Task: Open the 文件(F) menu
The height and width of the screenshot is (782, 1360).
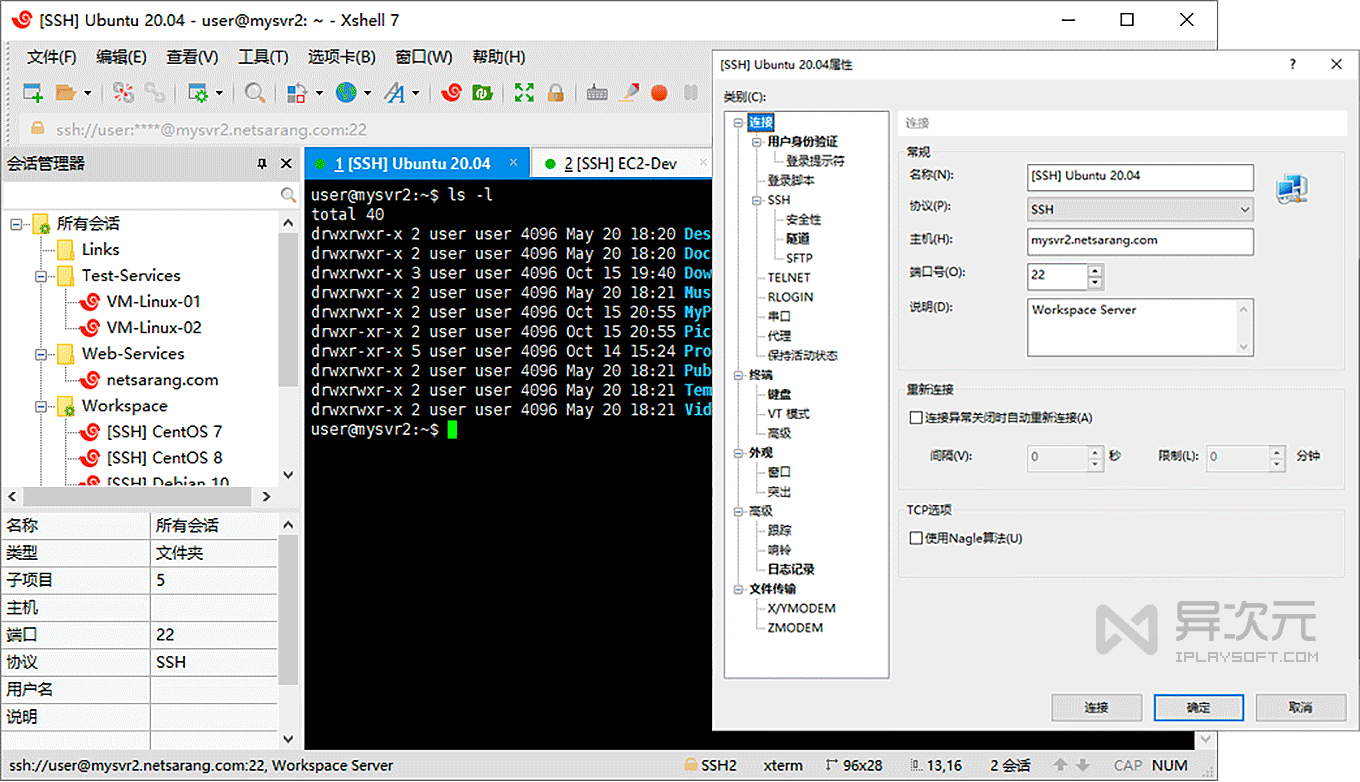Action: pyautogui.click(x=51, y=57)
